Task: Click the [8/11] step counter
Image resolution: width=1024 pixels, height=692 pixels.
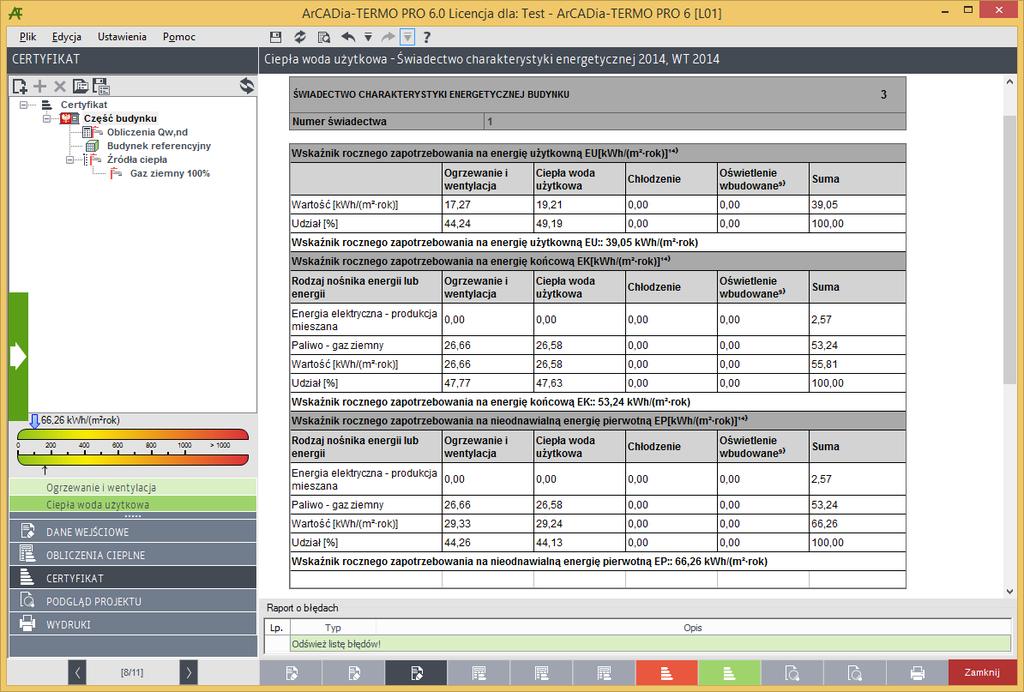Action: (132, 672)
